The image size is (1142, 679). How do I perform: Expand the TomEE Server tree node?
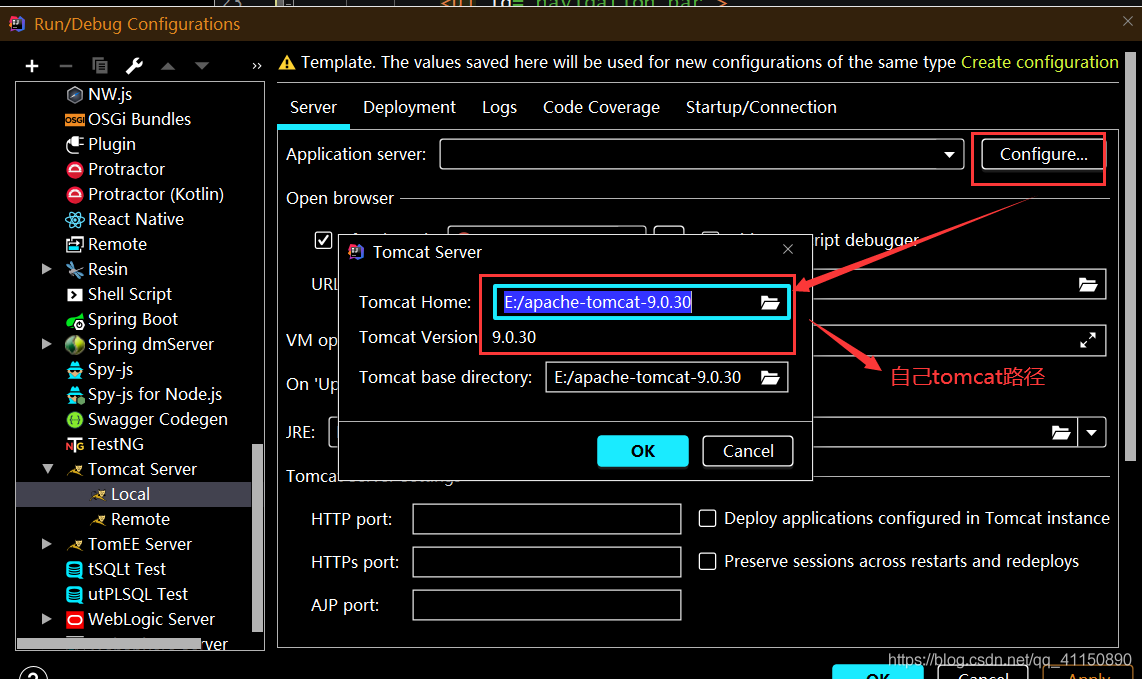pos(47,544)
